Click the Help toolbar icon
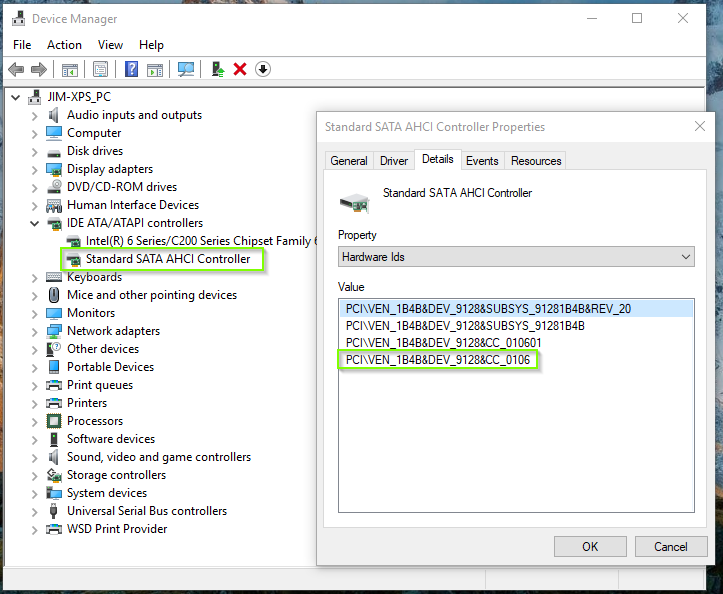Image resolution: width=723 pixels, height=594 pixels. click(131, 69)
